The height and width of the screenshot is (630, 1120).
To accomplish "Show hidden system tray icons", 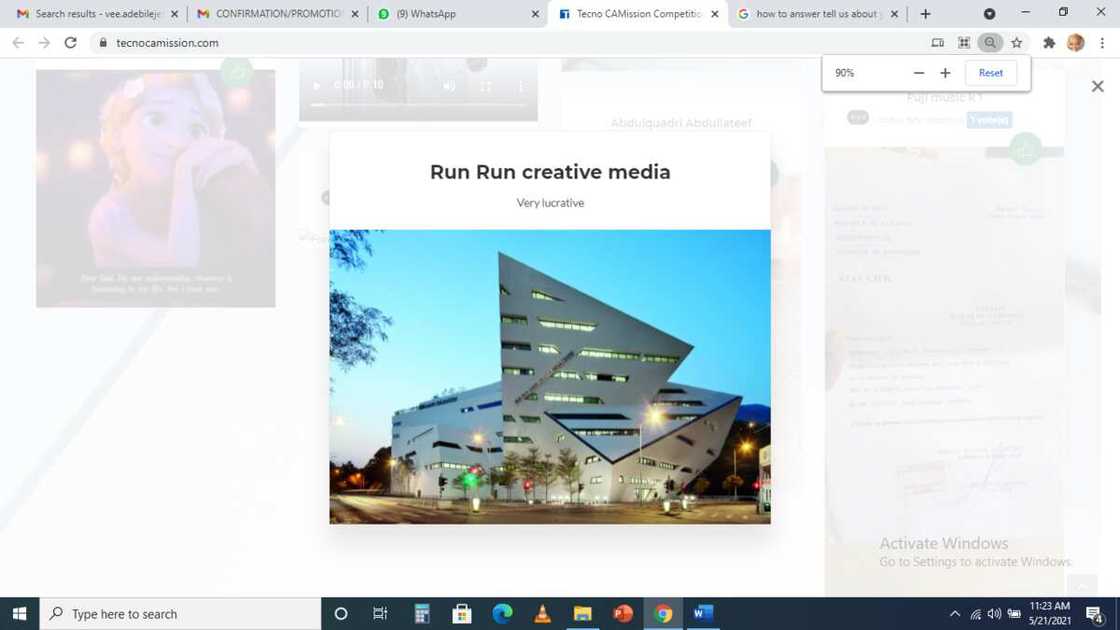I will pos(954,614).
